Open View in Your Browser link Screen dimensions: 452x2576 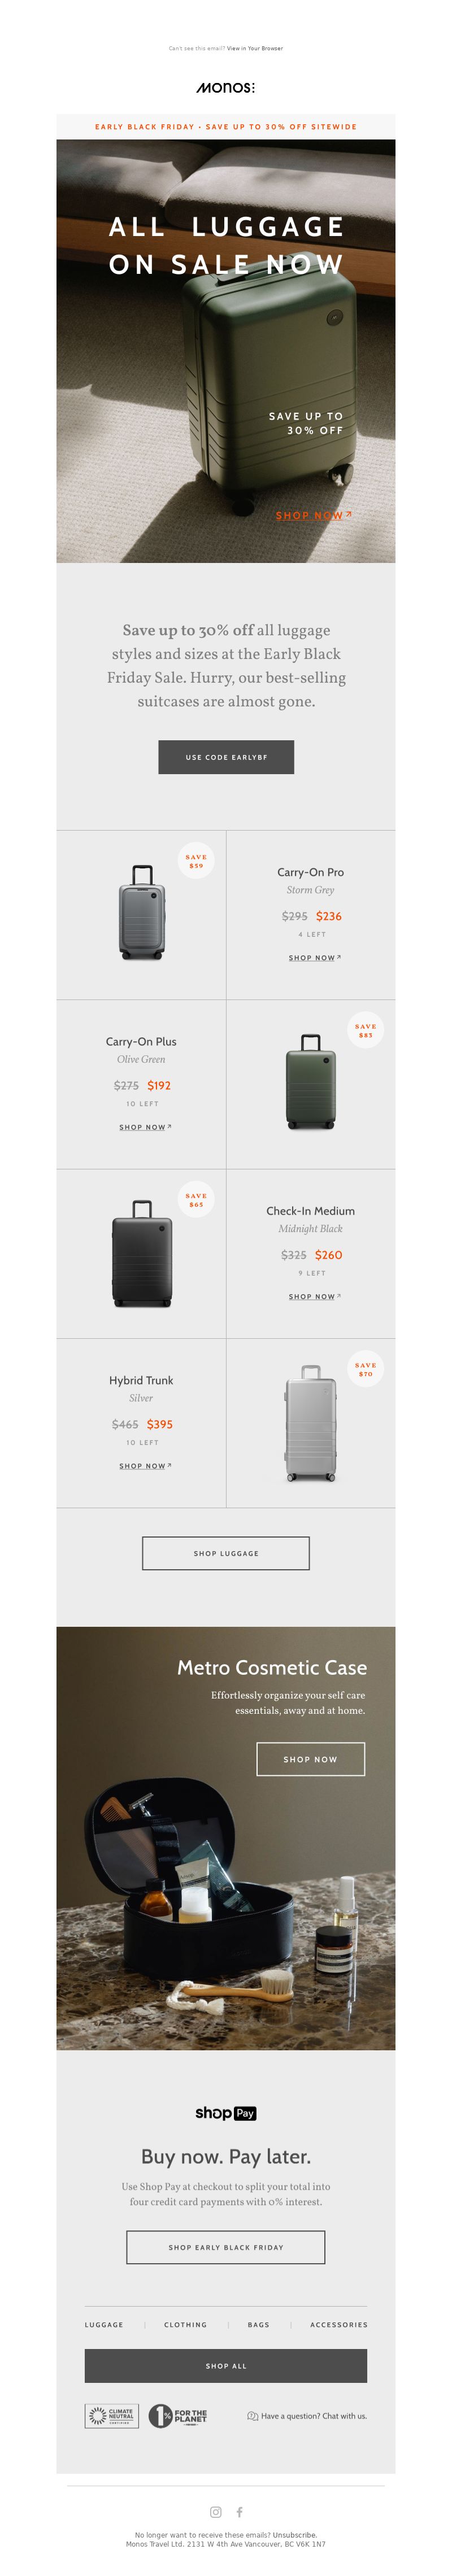255,48
